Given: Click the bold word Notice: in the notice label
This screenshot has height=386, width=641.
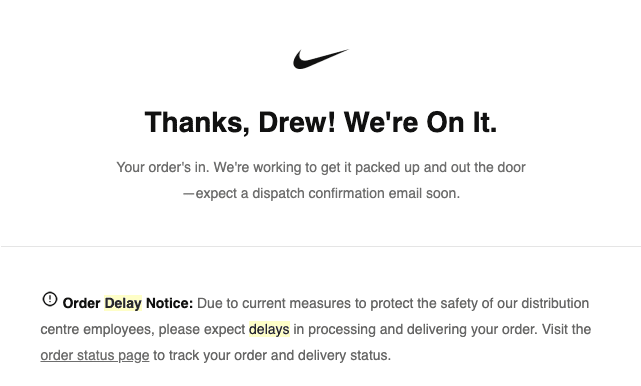Looking at the screenshot, I should coord(169,303).
